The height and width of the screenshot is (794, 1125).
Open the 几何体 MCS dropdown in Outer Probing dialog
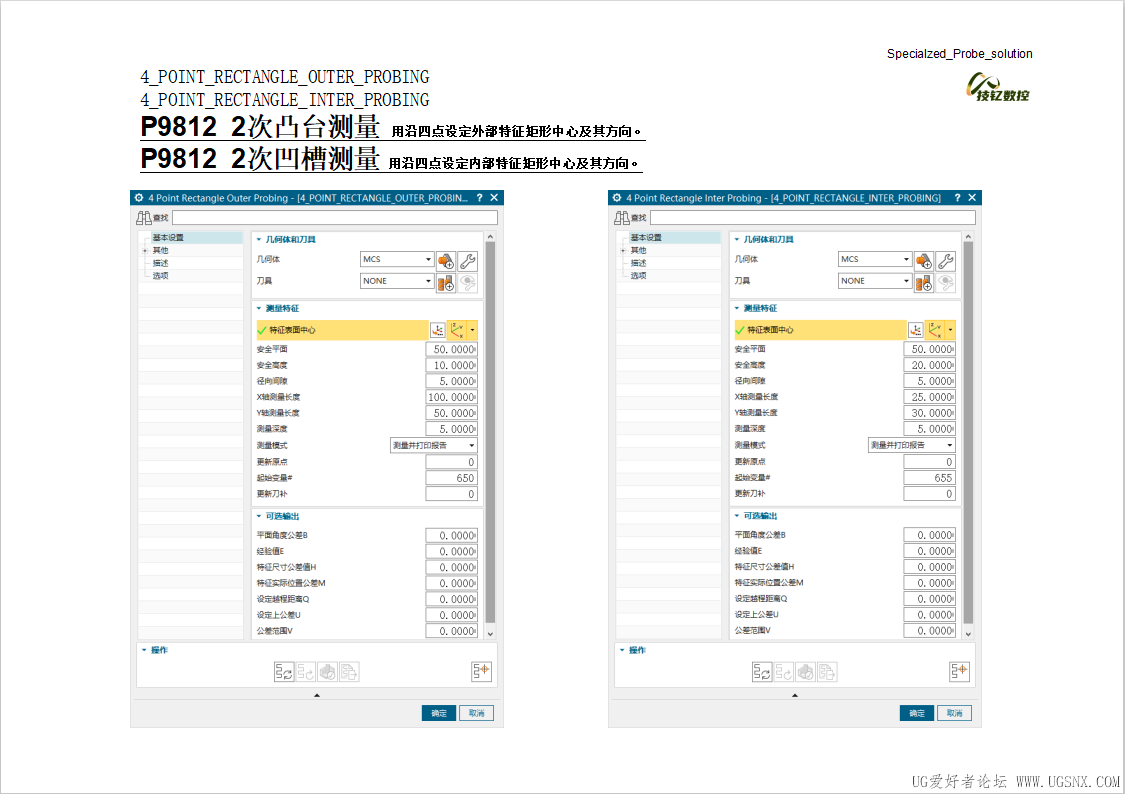click(397, 260)
